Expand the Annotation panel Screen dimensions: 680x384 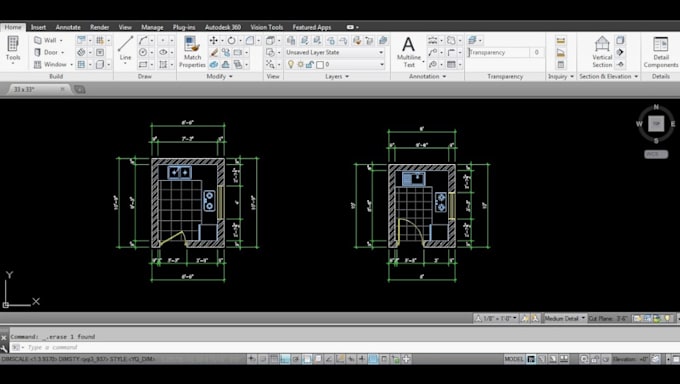coord(428,76)
